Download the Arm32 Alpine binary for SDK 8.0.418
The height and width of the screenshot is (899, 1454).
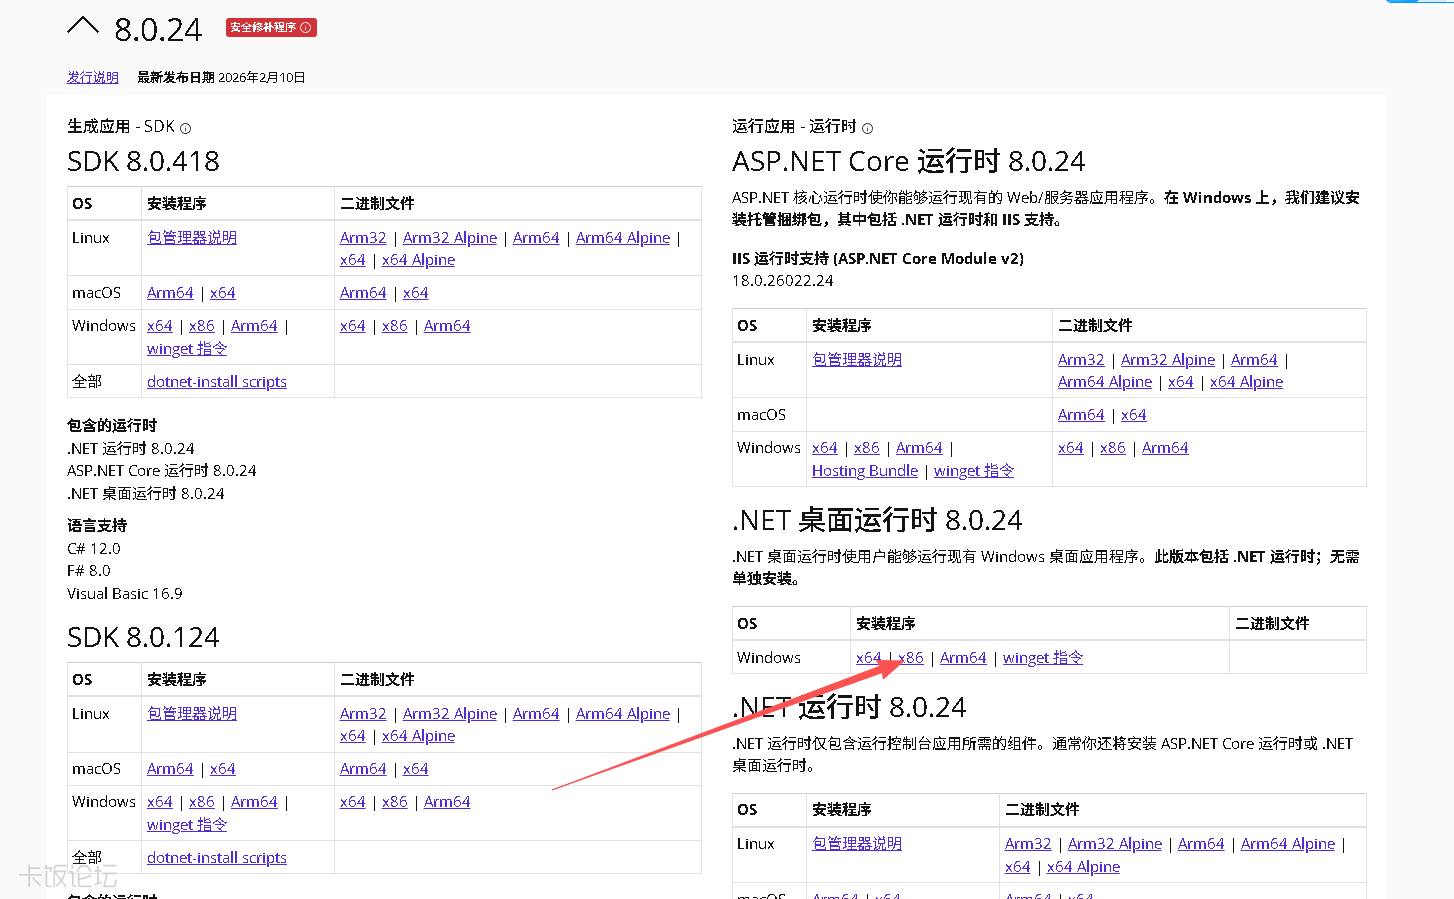(x=449, y=237)
